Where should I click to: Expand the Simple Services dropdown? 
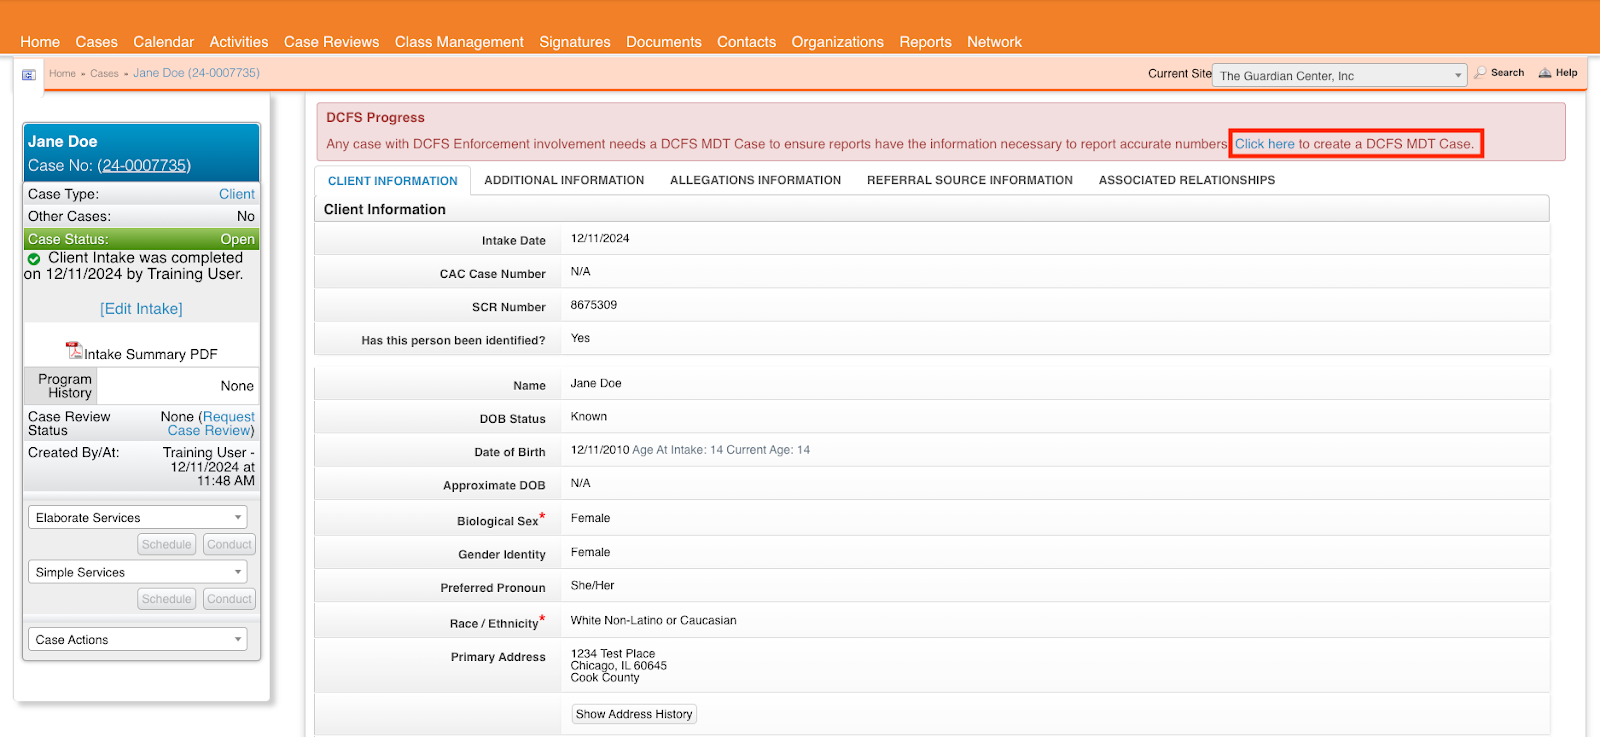pyautogui.click(x=138, y=572)
